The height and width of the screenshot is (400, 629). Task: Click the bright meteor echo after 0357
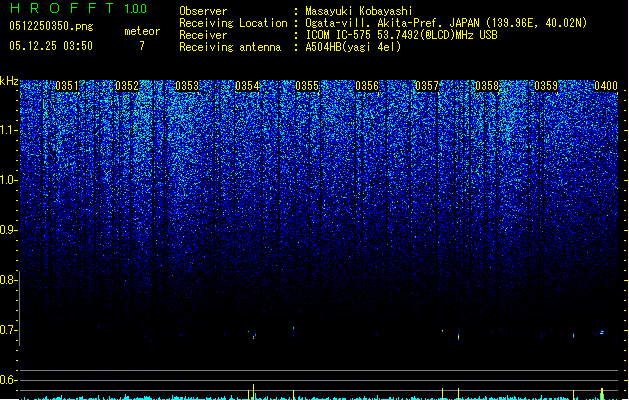pyautogui.click(x=459, y=336)
